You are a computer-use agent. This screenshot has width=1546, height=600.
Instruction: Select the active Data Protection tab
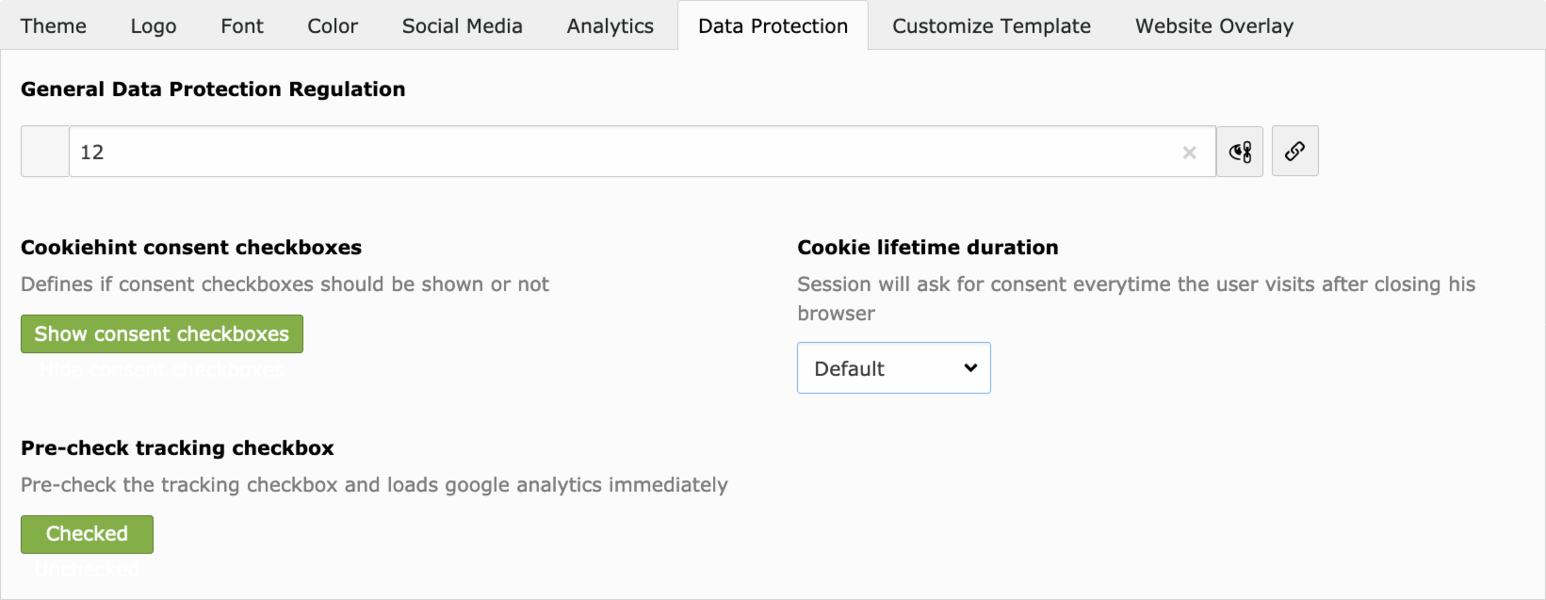[x=773, y=26]
